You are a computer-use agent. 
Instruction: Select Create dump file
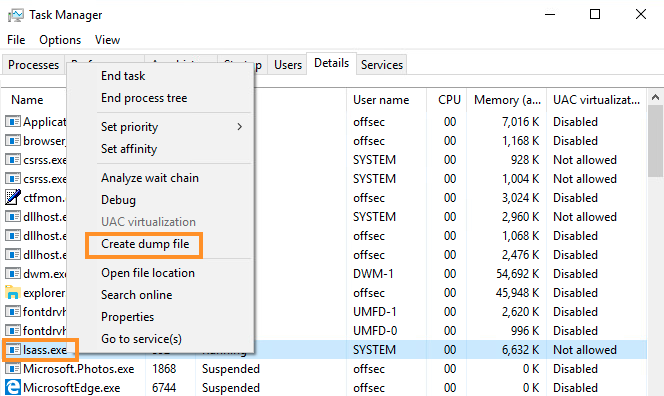(x=145, y=244)
